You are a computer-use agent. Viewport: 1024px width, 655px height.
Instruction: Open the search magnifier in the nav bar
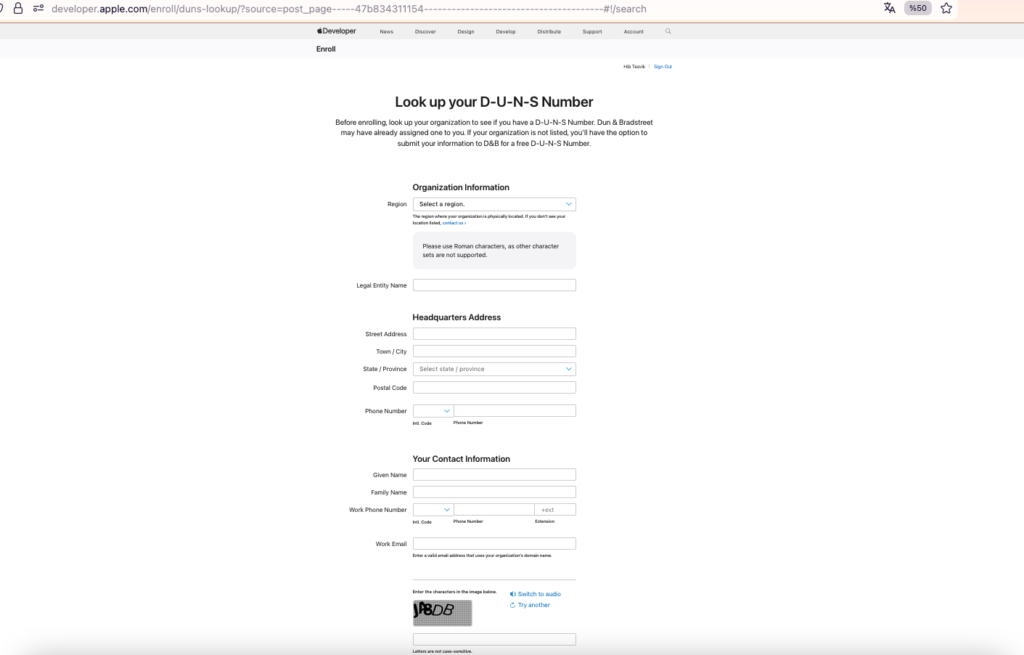click(668, 31)
